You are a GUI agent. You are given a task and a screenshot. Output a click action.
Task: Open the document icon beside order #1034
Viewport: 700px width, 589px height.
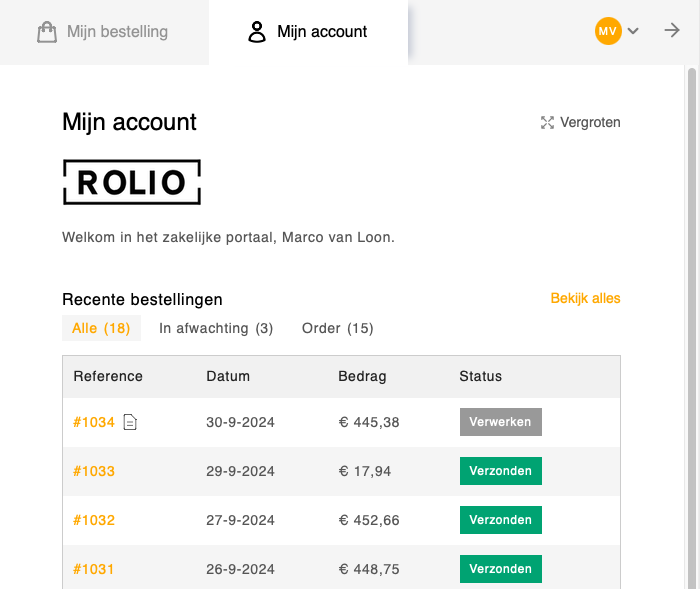coord(130,422)
